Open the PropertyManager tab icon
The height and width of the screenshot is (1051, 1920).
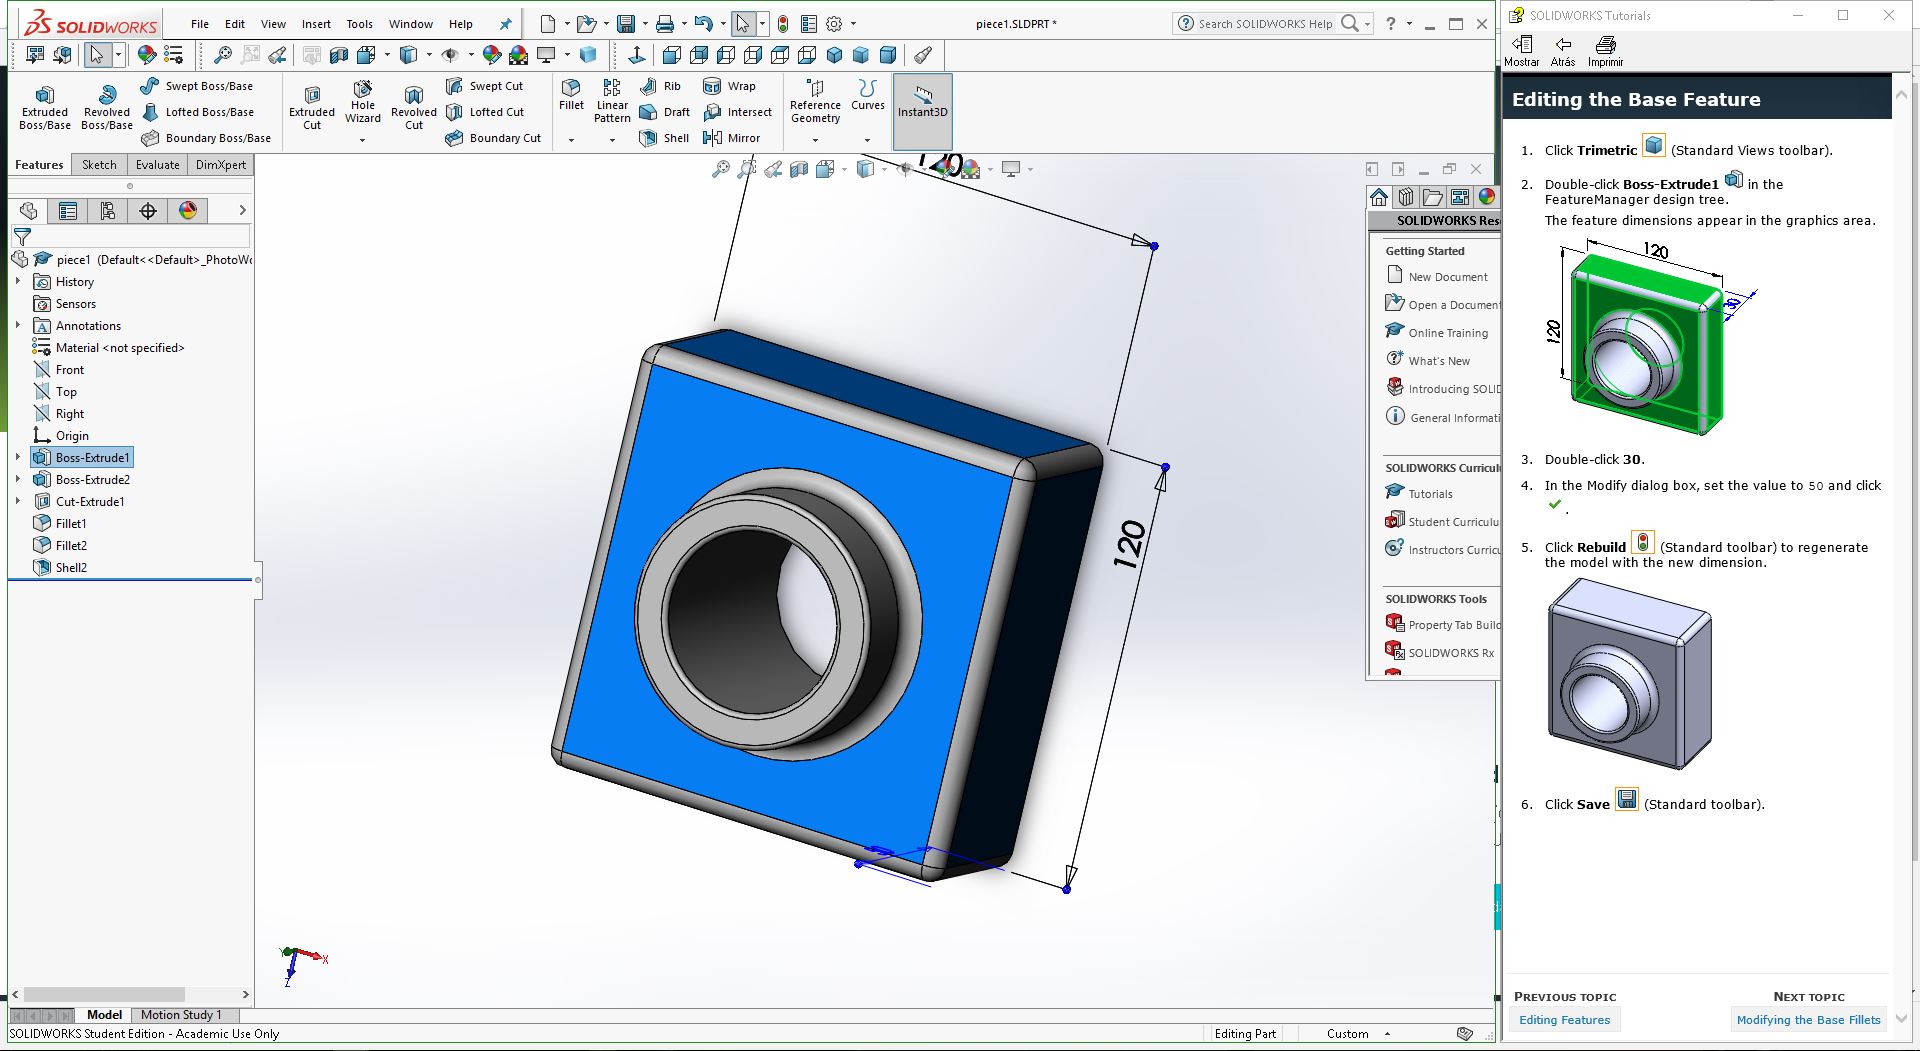68,210
